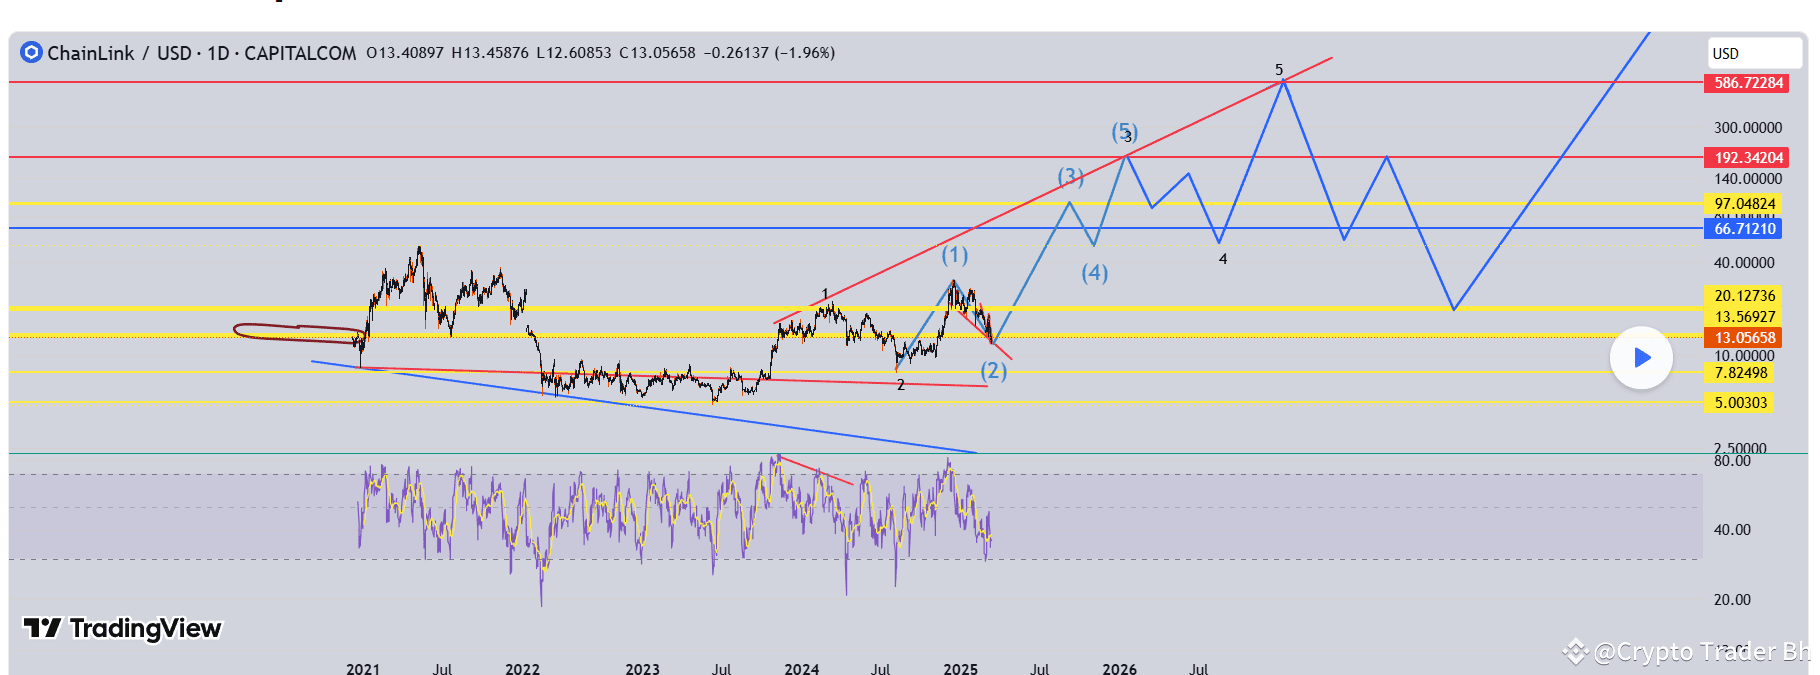Click the TradingView logo at bottom left

122,628
